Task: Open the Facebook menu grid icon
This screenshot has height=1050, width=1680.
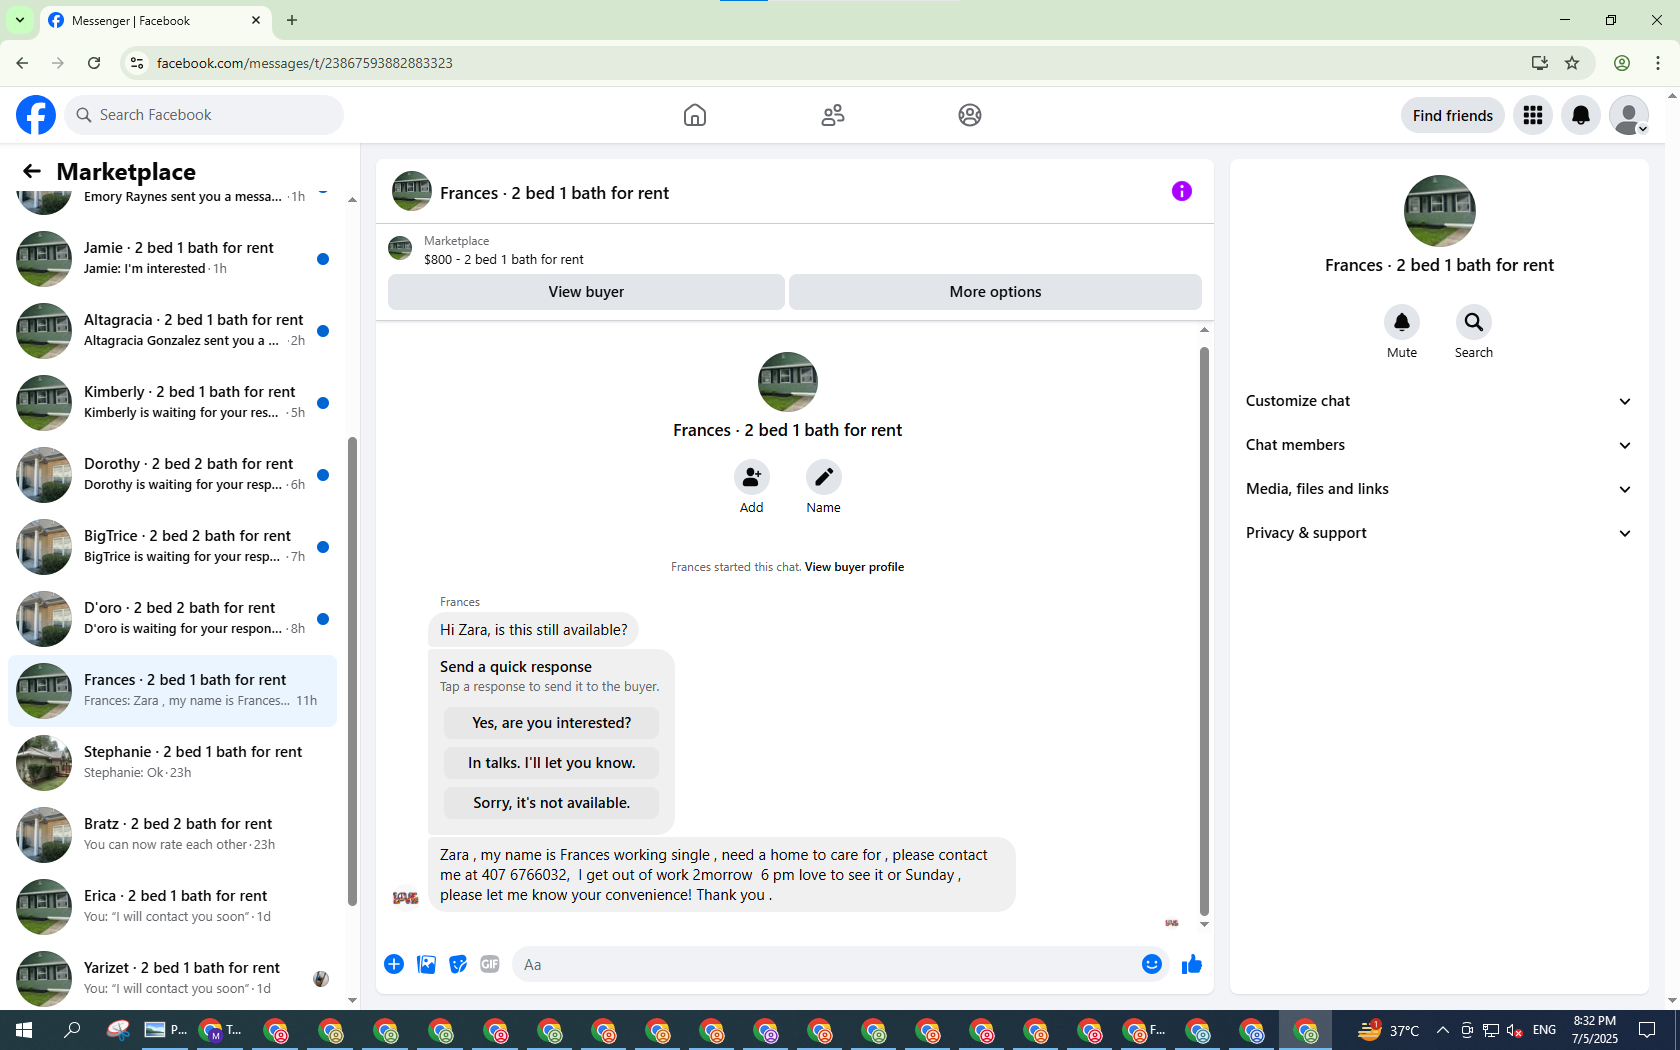Action: (1533, 116)
